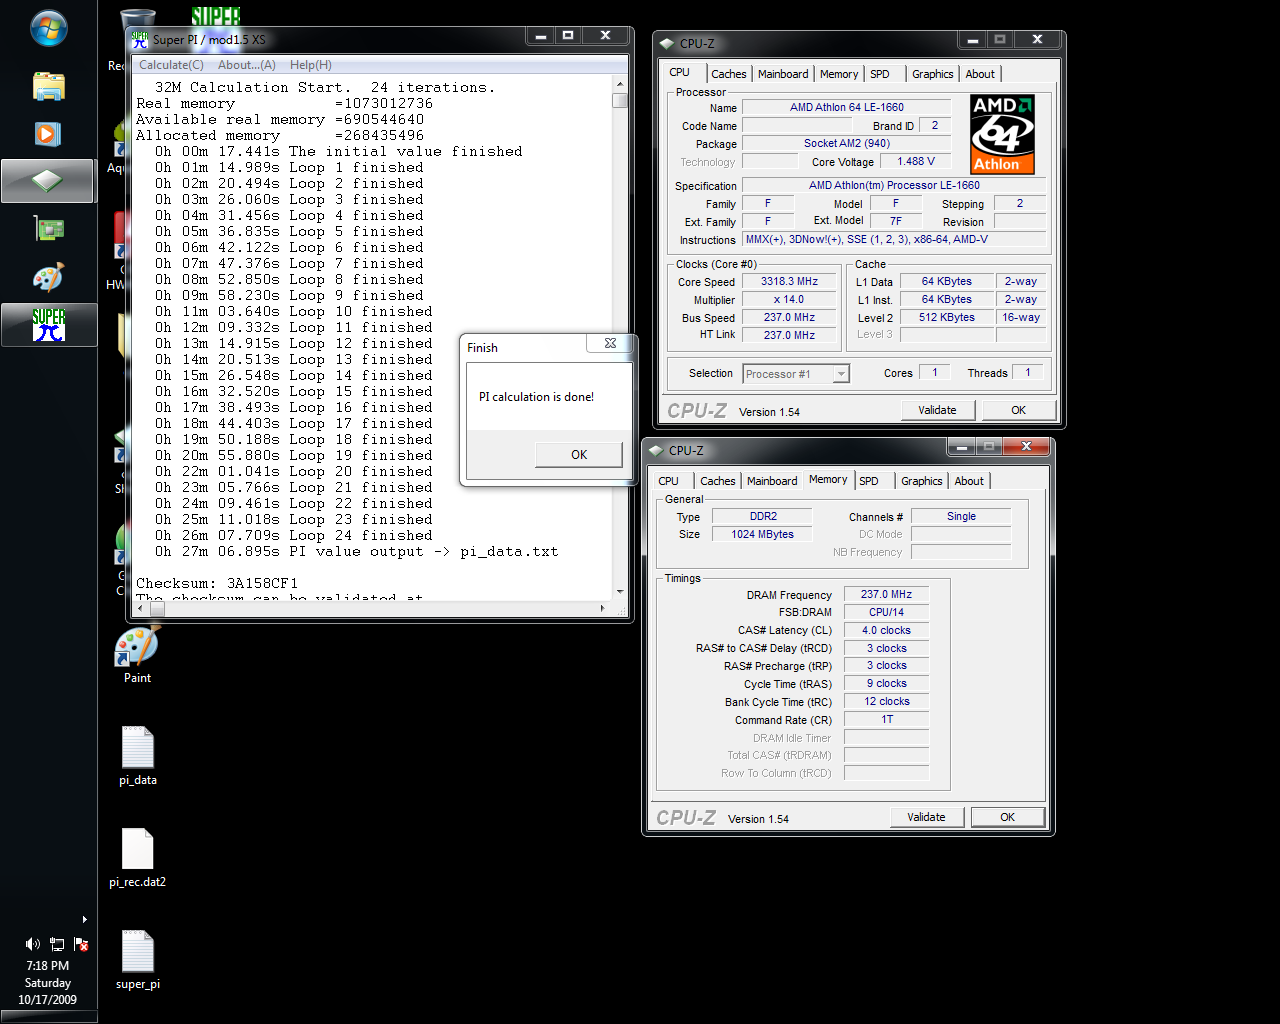Viewport: 1280px width, 1024px height.
Task: Open the Help(H) menu in Super PI
Action: point(311,65)
